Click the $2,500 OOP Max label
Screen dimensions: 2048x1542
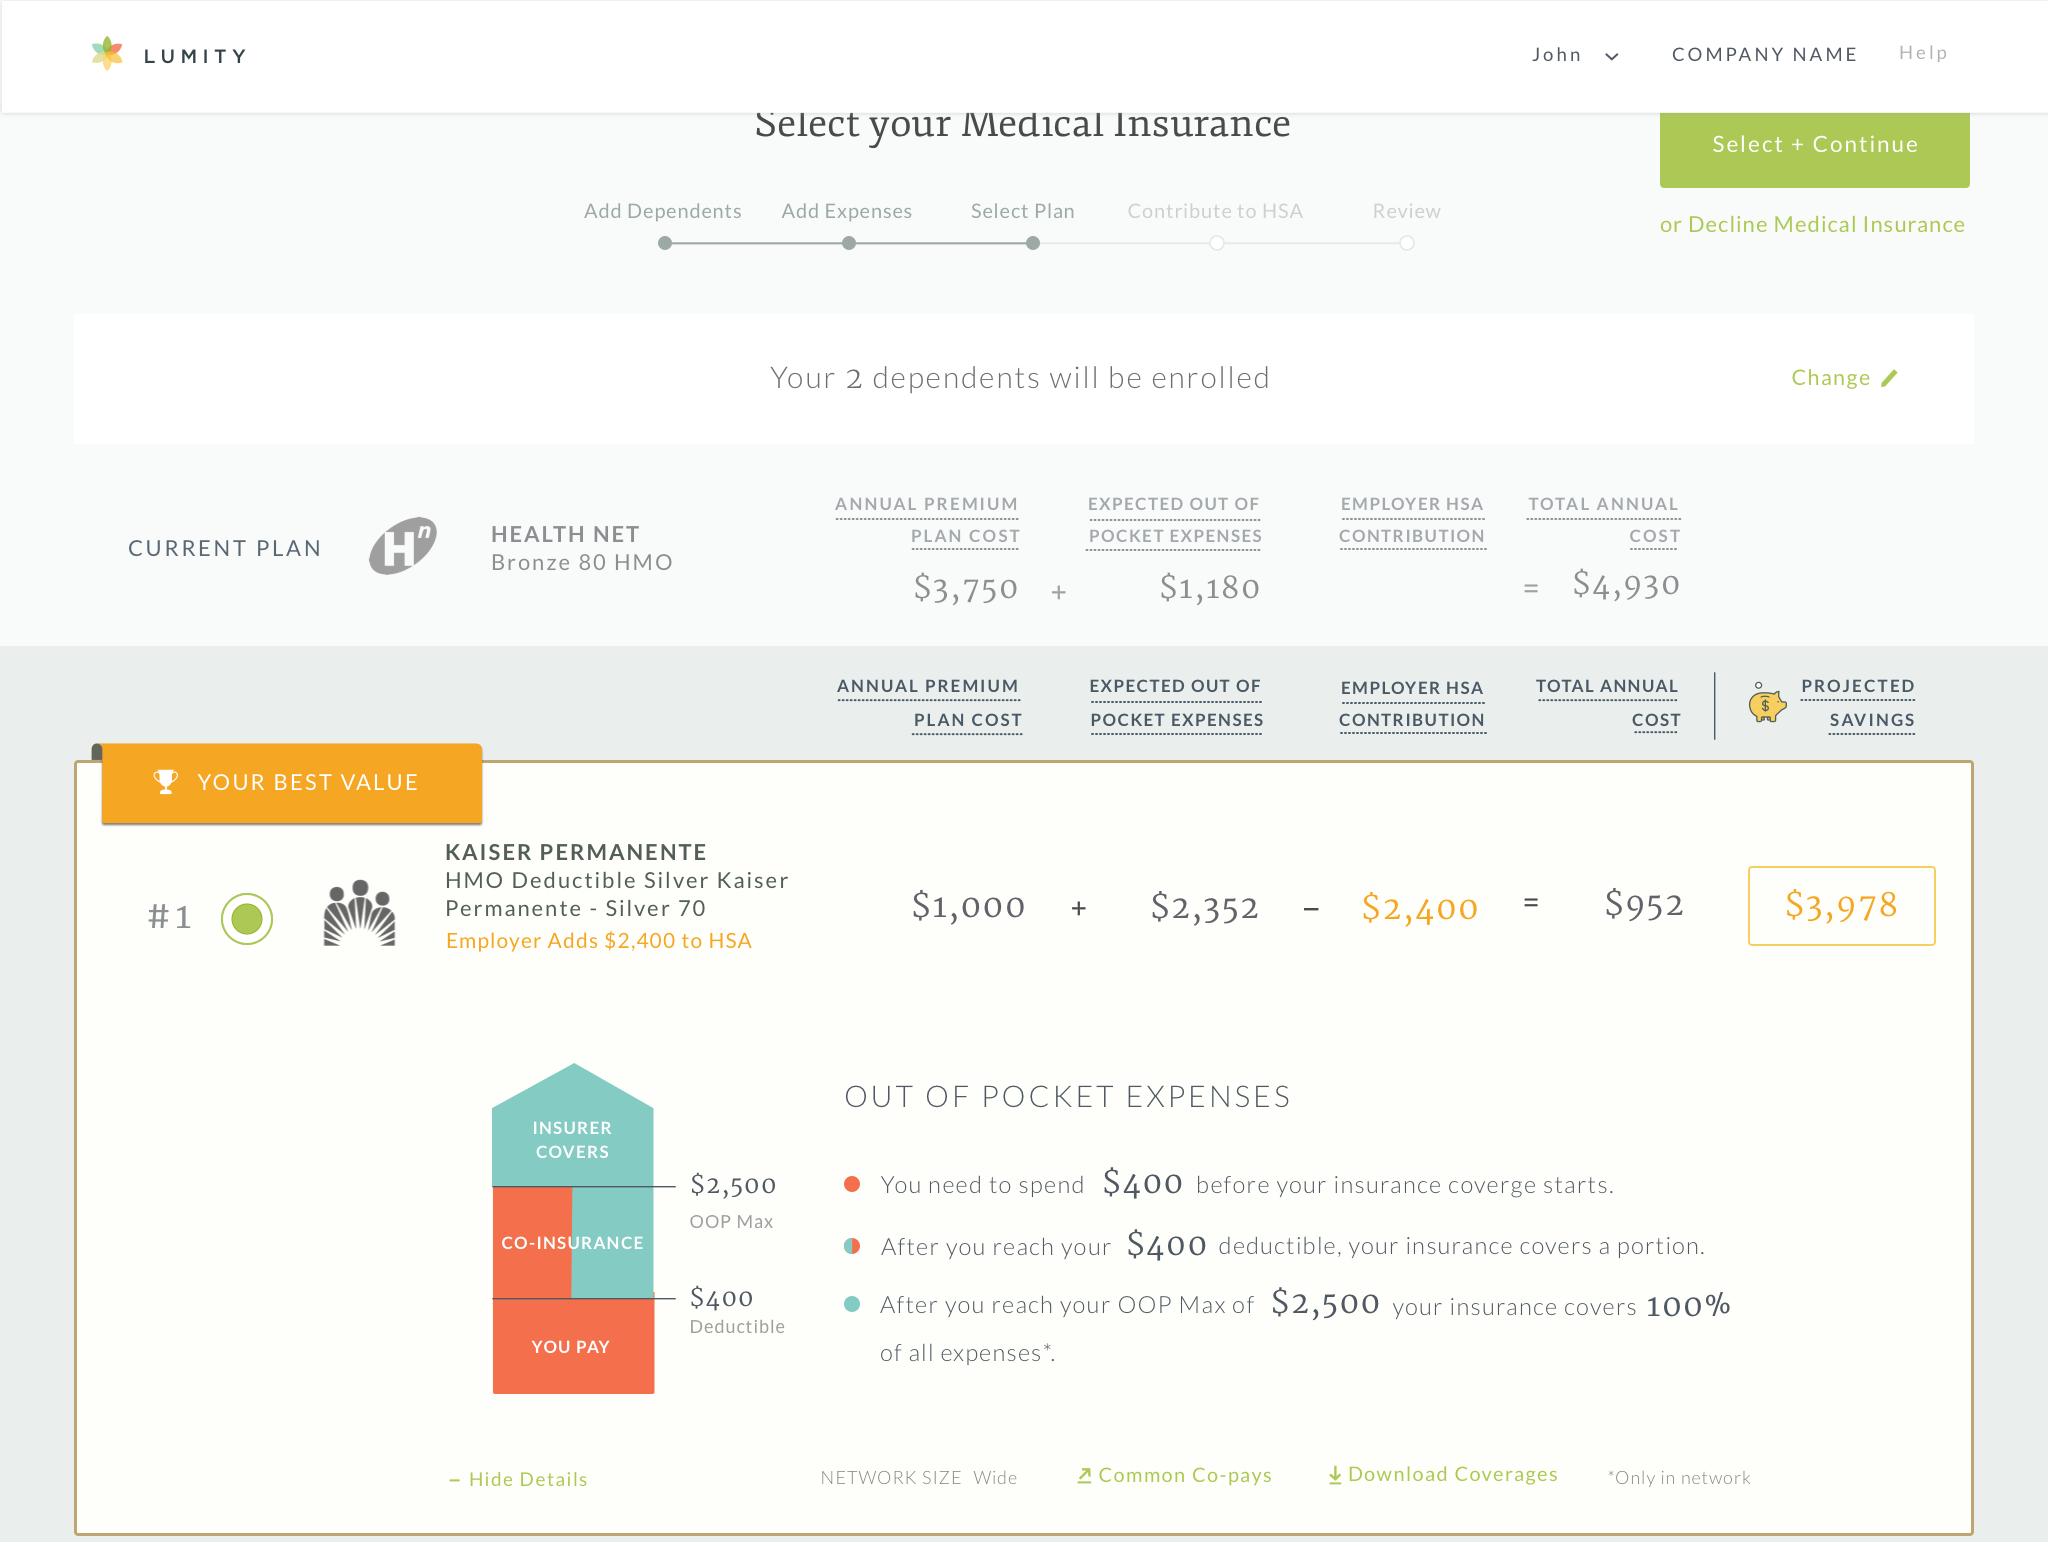(x=733, y=1201)
